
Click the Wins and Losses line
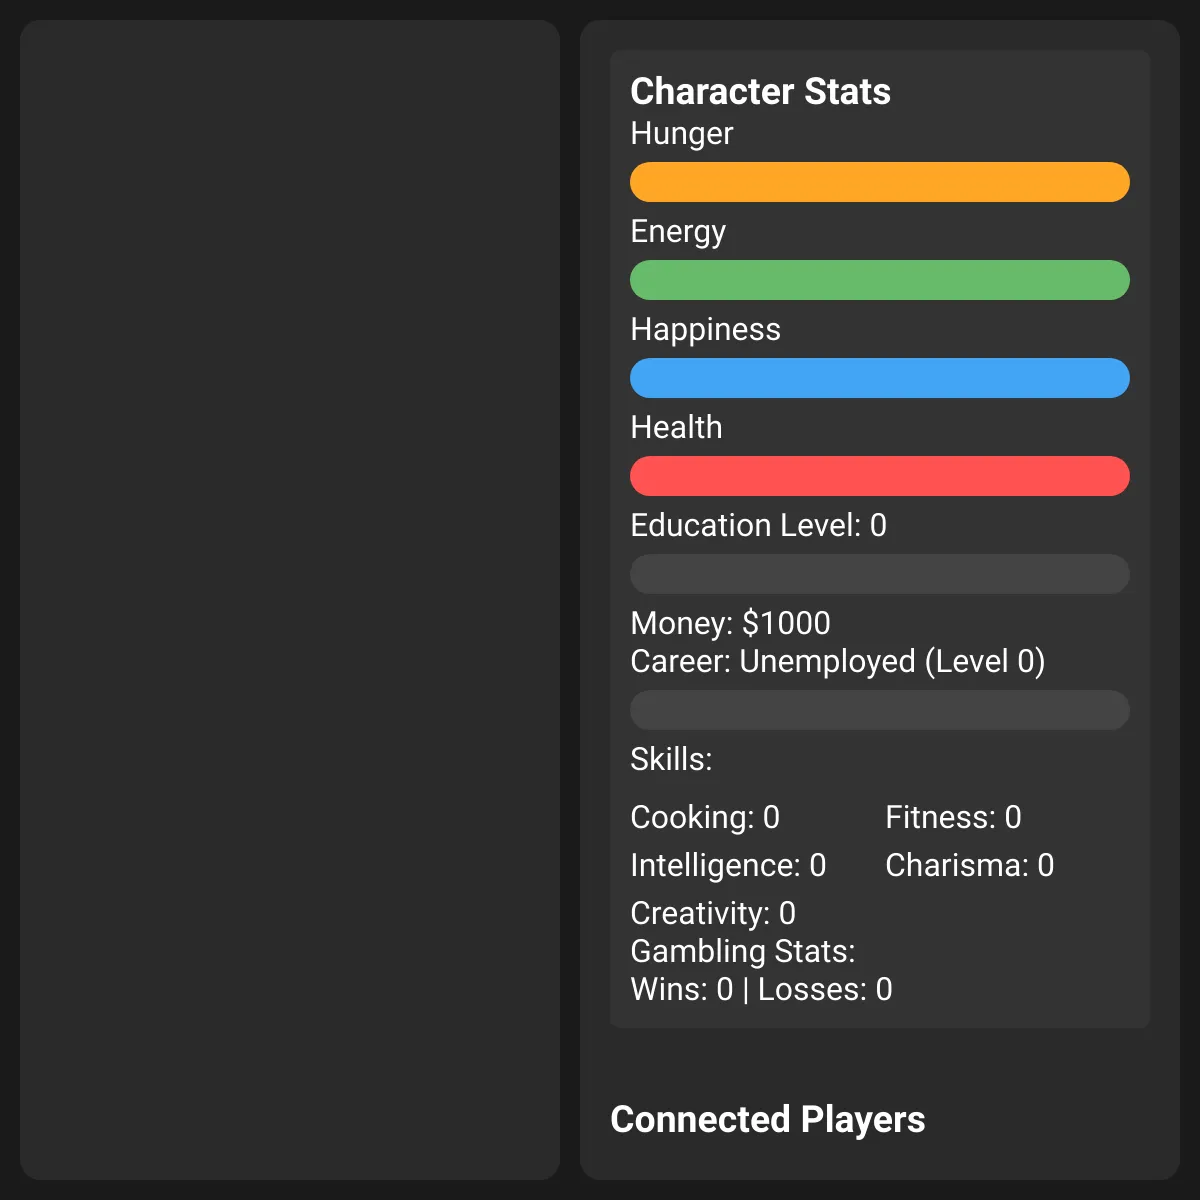tap(761, 989)
